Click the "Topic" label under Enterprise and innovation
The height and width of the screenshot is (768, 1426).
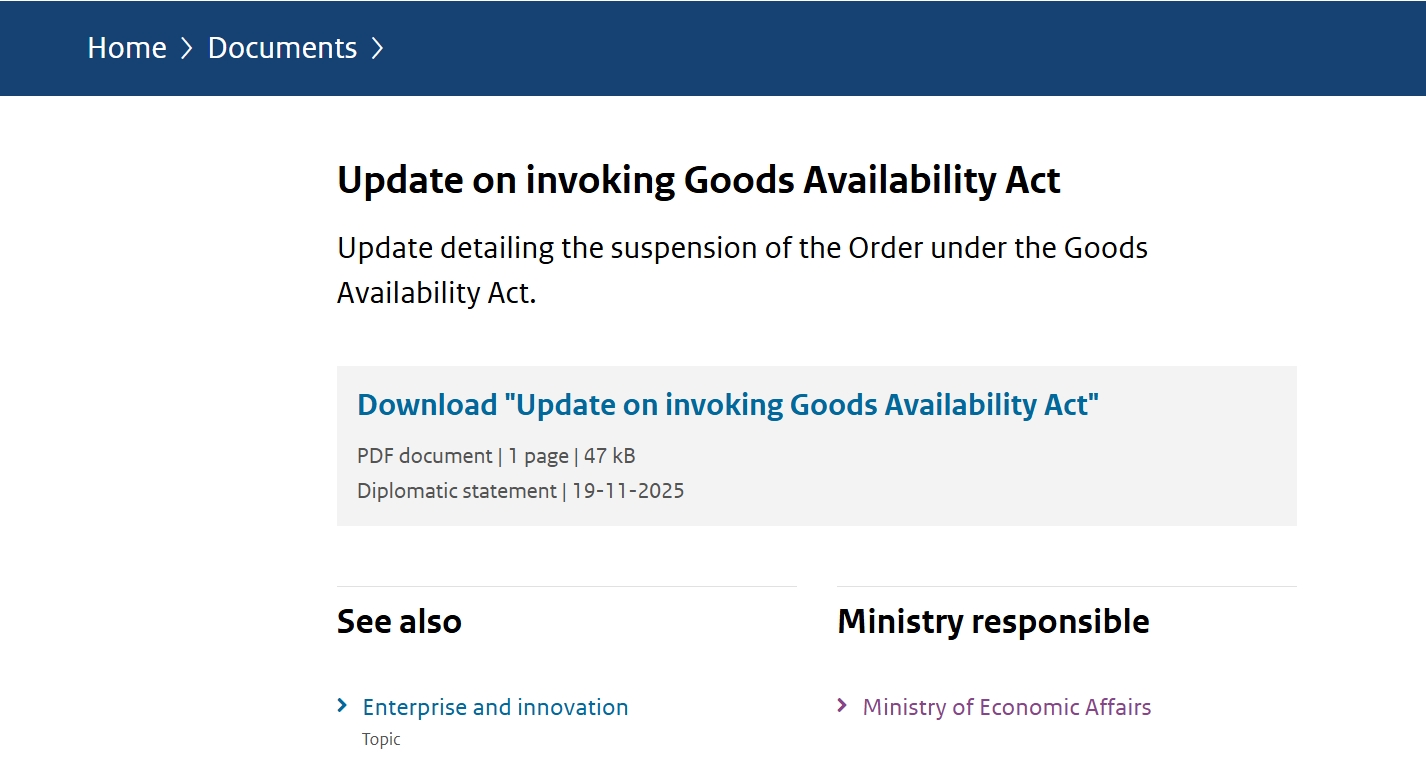pos(381,740)
